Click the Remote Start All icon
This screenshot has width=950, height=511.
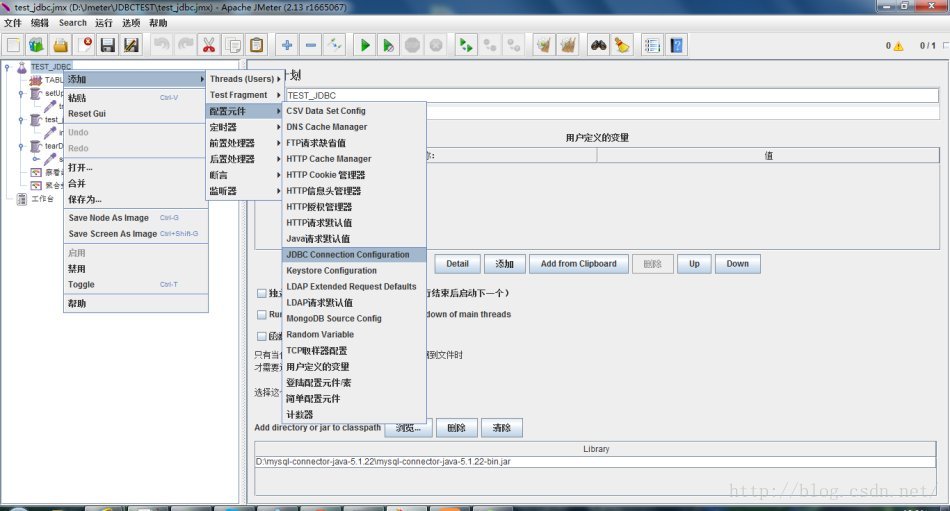[x=466, y=45]
